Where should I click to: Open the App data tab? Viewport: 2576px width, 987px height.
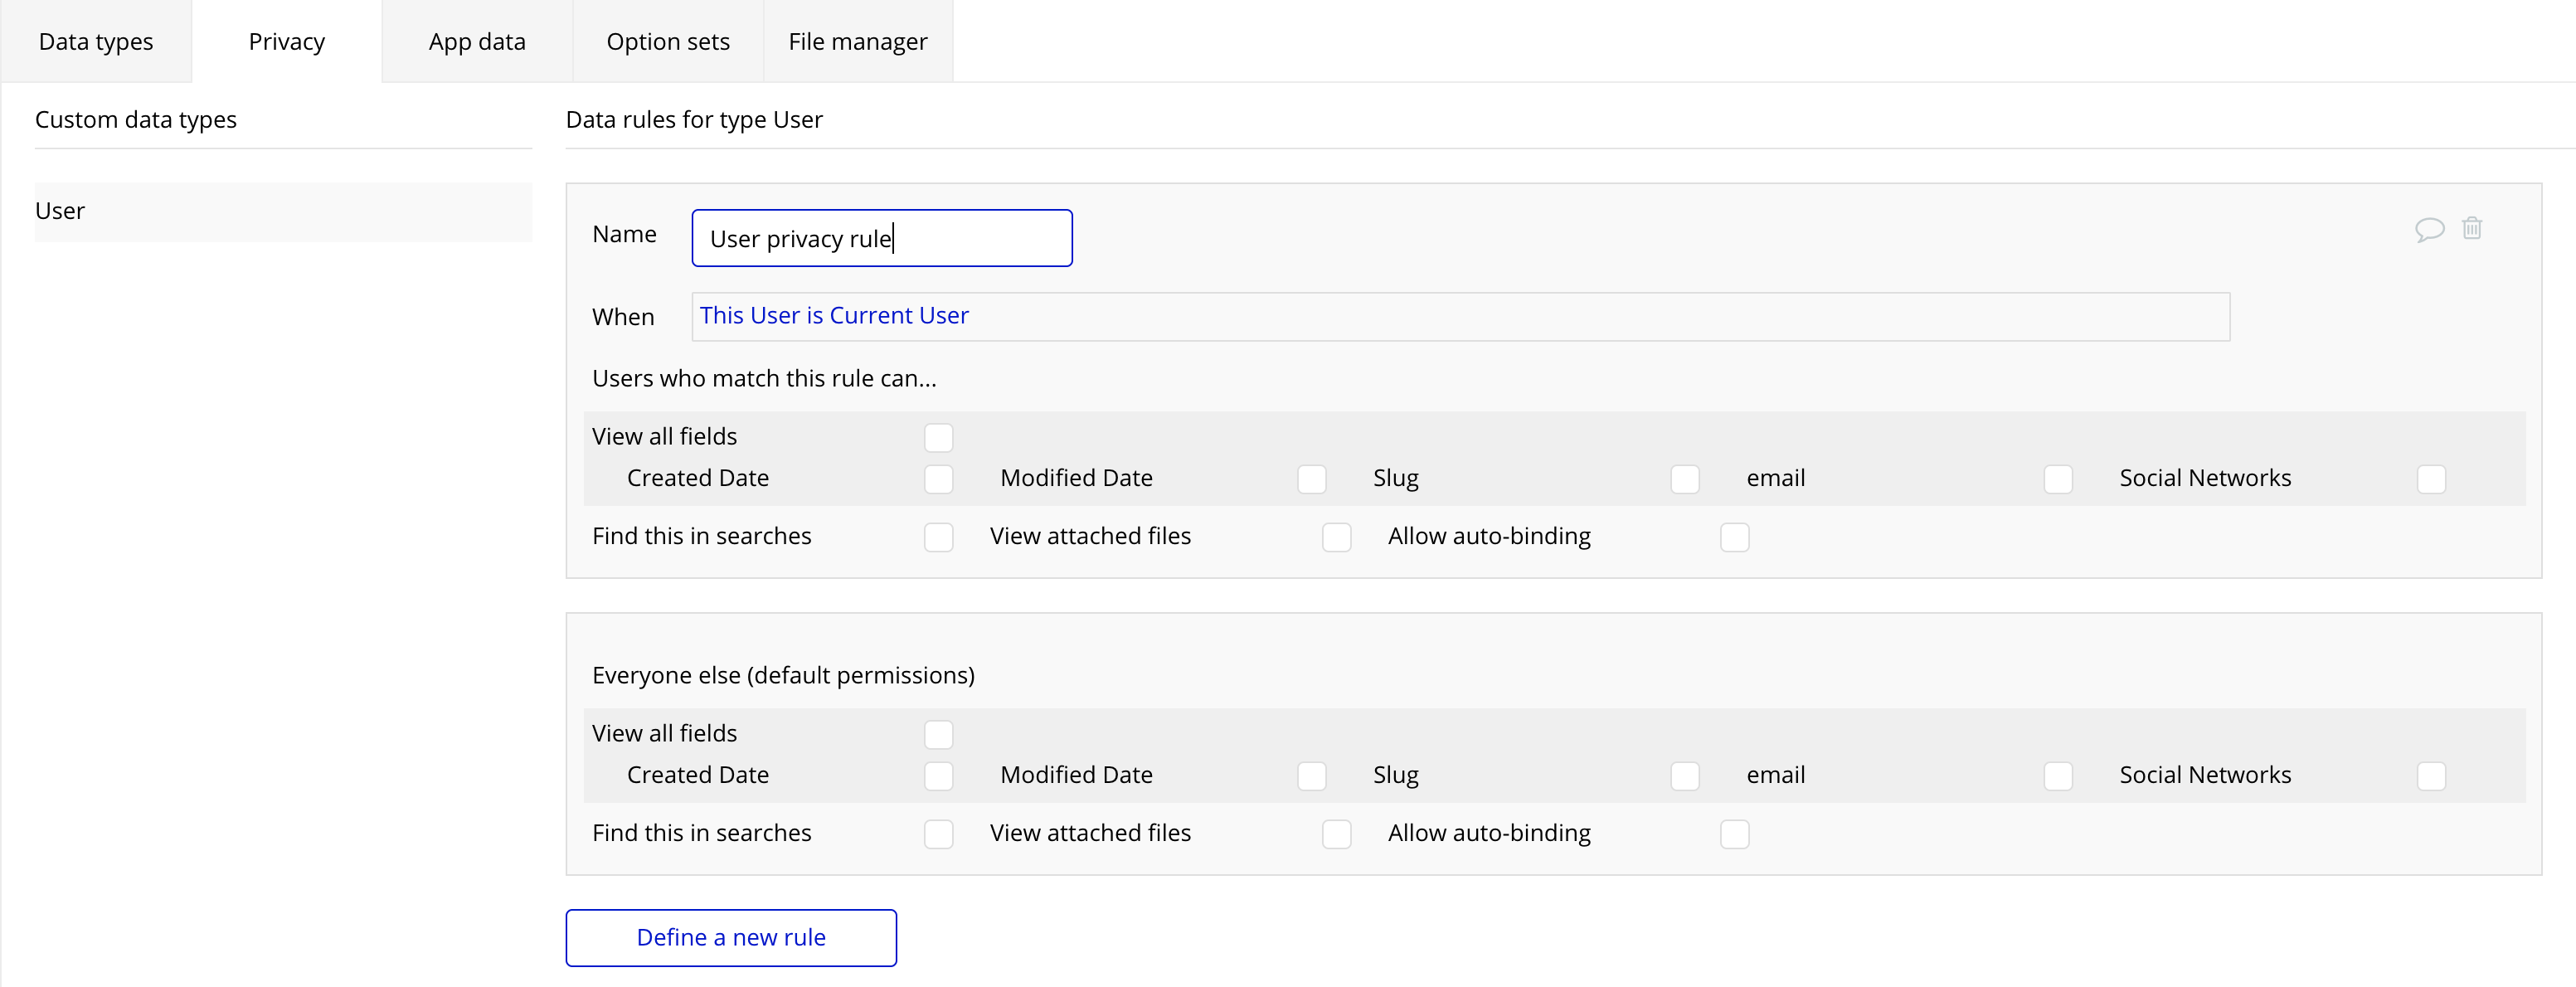pyautogui.click(x=477, y=42)
